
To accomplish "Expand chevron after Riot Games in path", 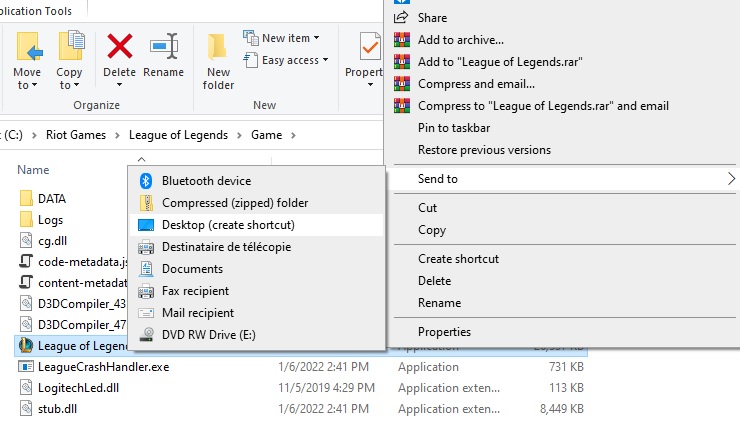I will pyautogui.click(x=118, y=135).
